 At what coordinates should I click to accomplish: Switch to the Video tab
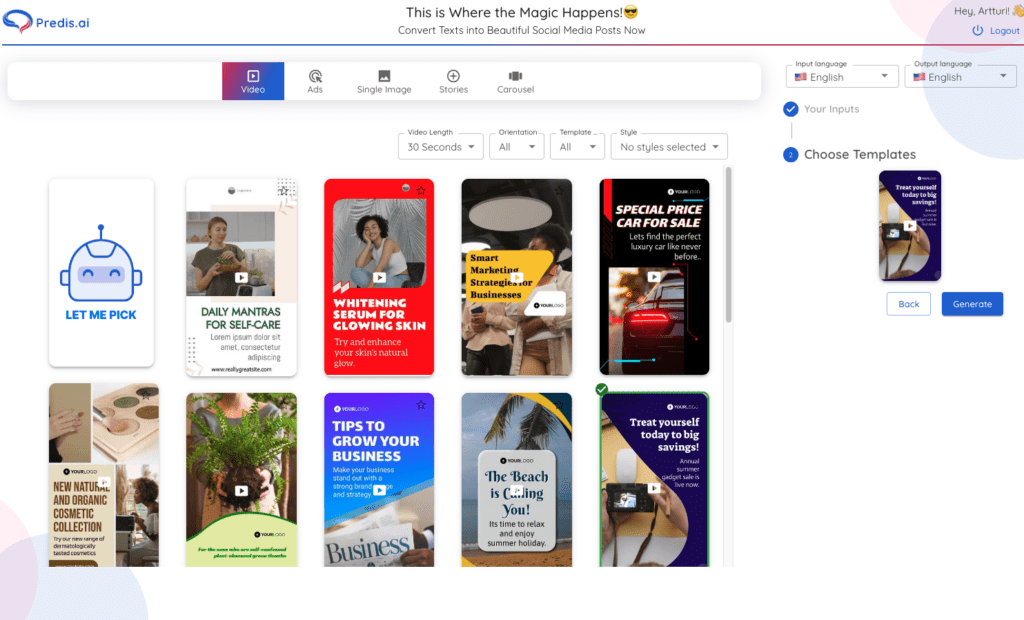(253, 81)
